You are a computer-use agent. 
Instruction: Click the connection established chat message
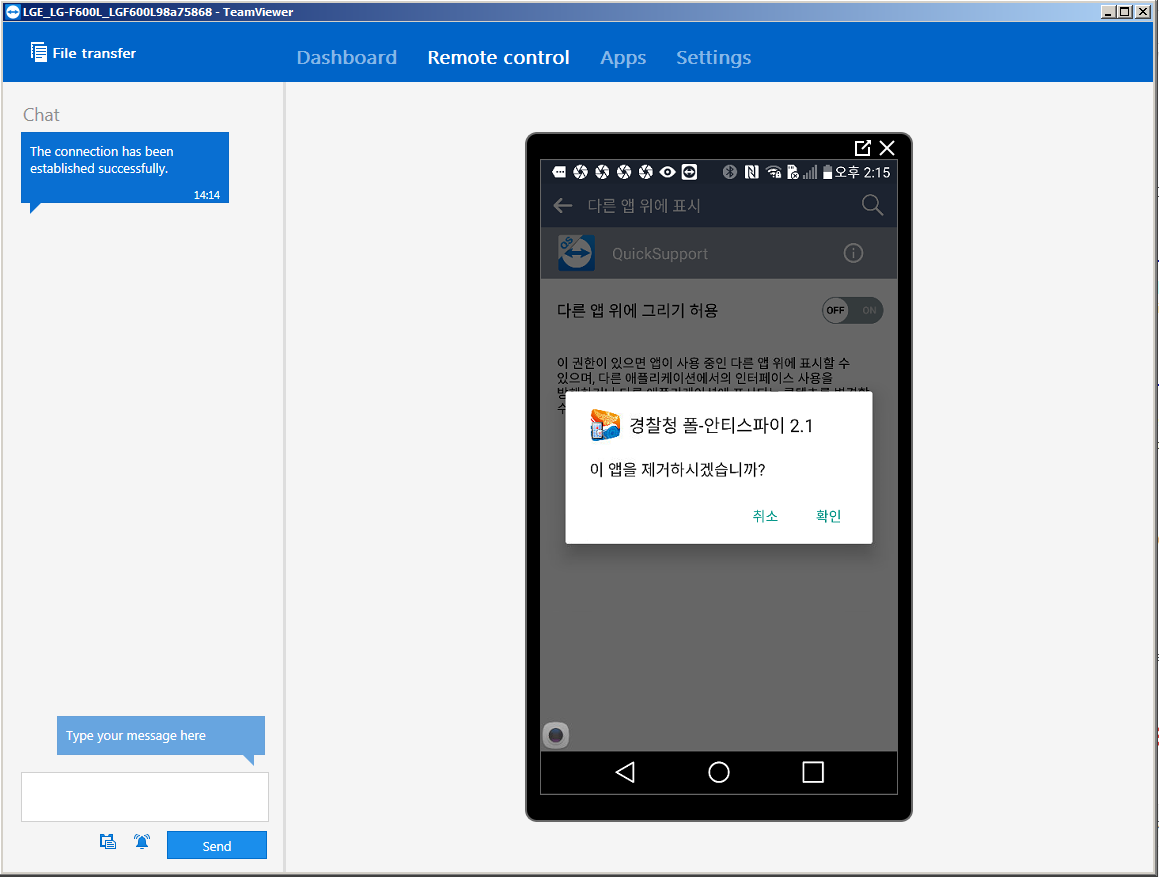[125, 168]
